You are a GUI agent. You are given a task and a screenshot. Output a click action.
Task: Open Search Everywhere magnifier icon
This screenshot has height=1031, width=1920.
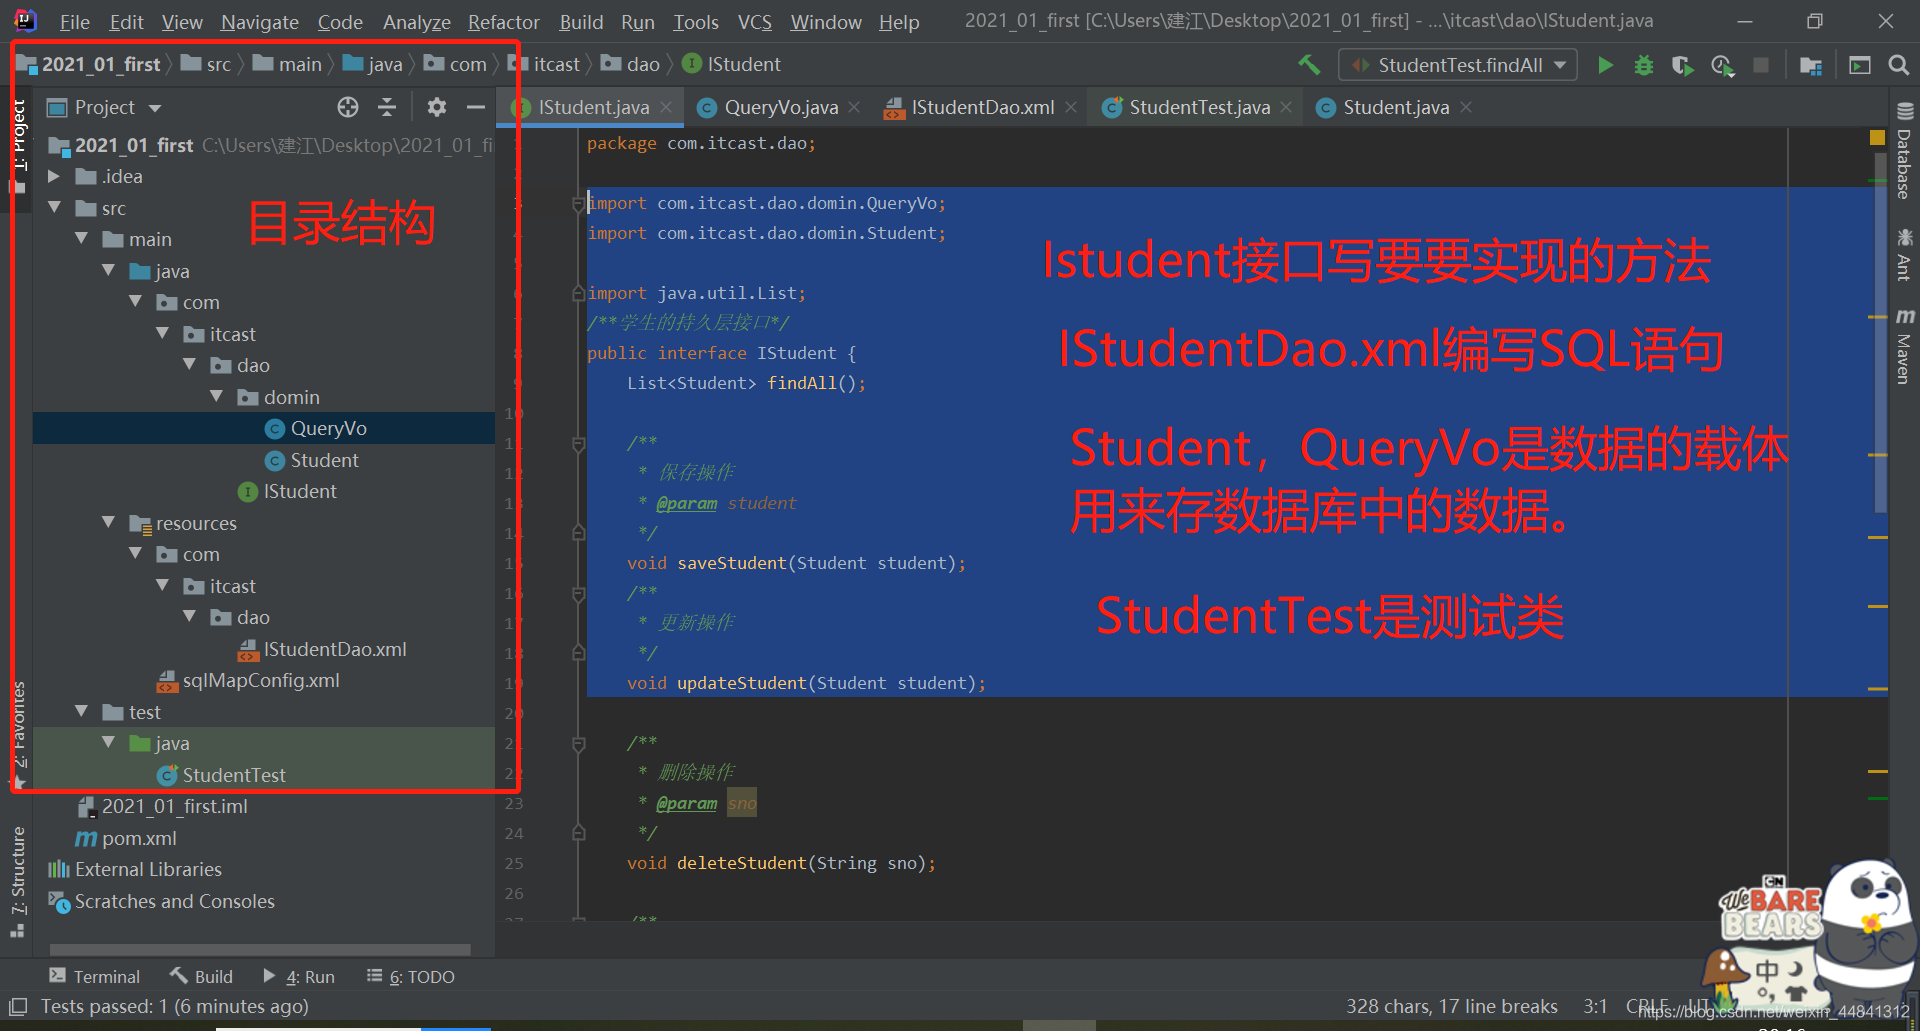click(x=1899, y=64)
